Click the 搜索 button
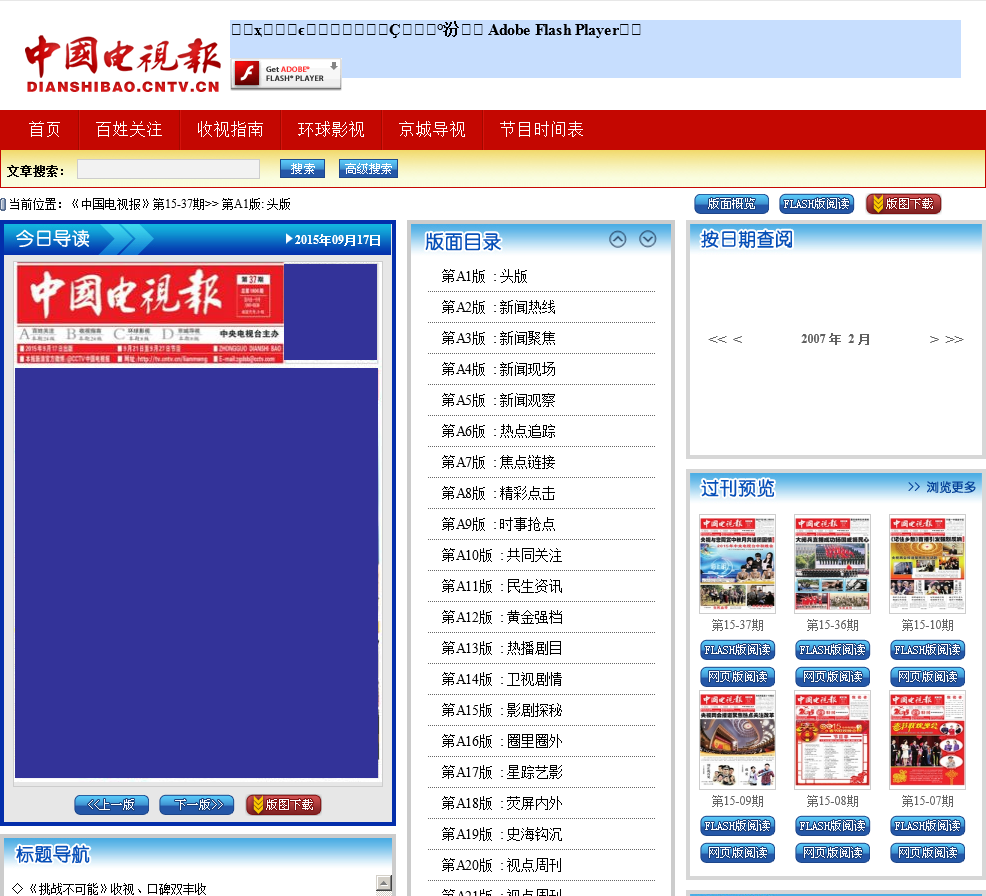Viewport: 986px width, 896px height. (x=302, y=169)
